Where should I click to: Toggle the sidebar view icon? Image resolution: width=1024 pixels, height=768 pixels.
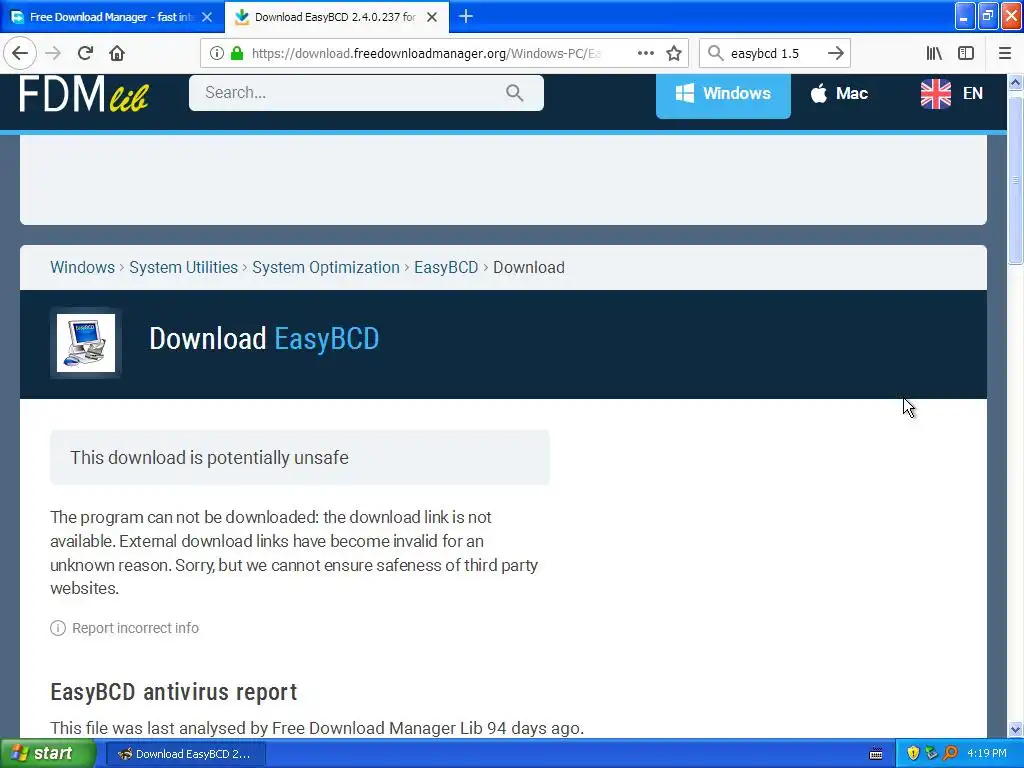click(966, 53)
